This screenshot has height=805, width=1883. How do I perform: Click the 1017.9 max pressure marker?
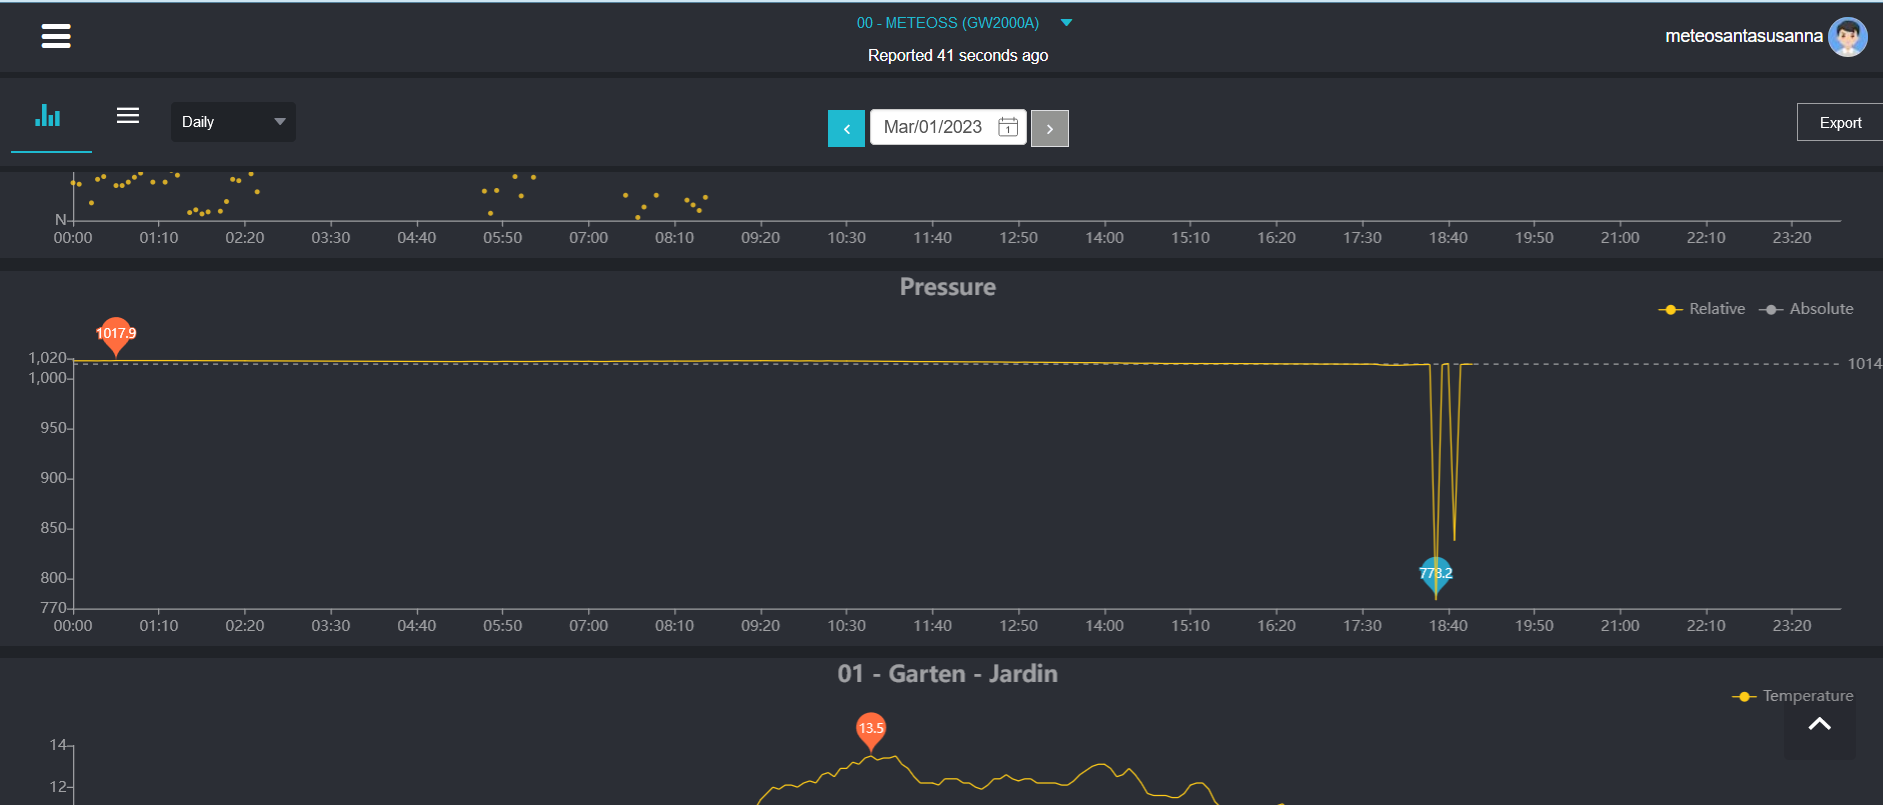click(116, 334)
